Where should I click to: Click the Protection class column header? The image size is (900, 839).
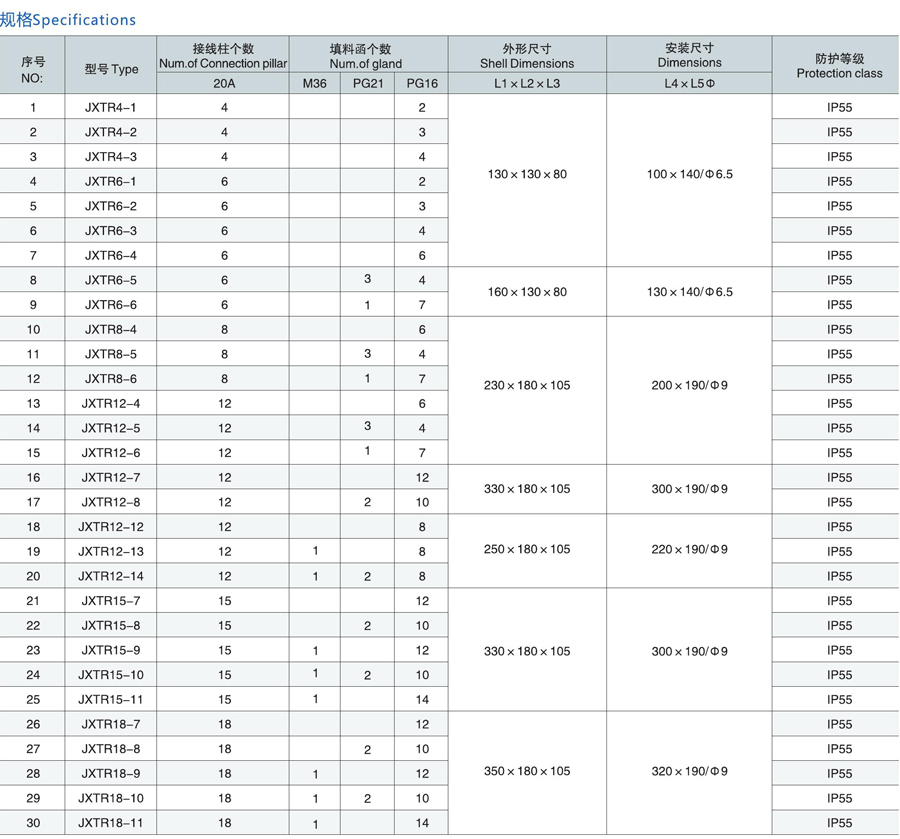838,66
